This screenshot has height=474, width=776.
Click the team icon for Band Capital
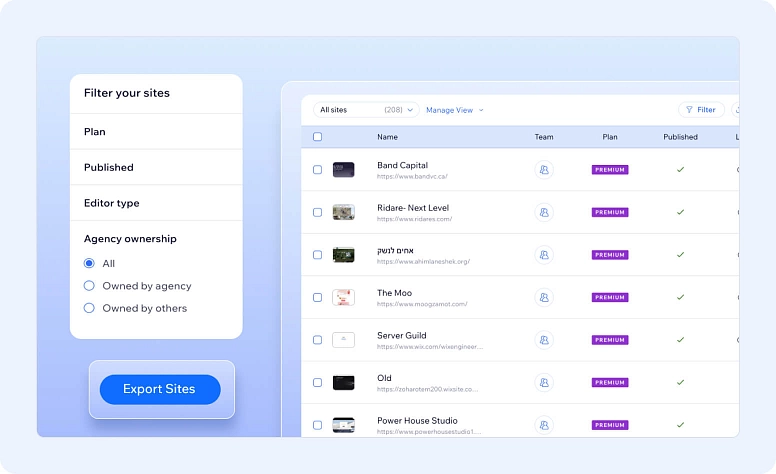tap(544, 170)
